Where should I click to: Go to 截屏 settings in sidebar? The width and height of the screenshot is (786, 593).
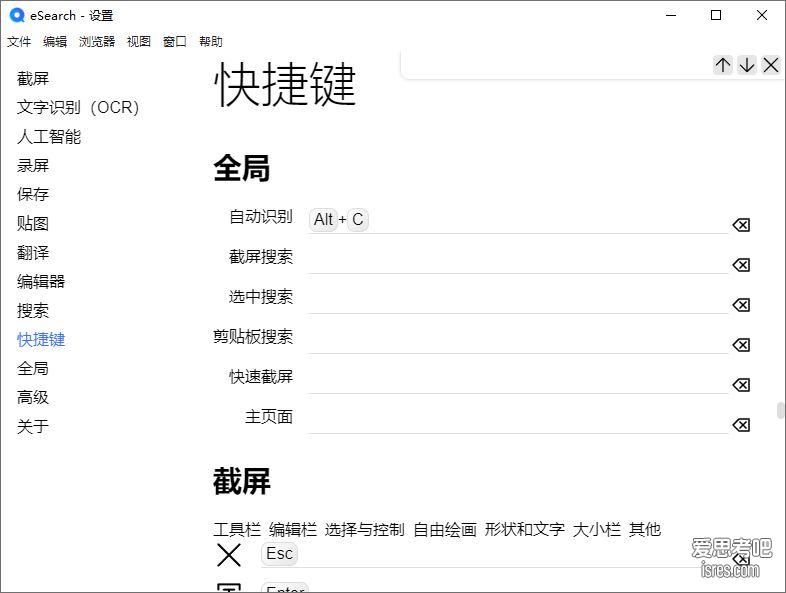tap(33, 79)
